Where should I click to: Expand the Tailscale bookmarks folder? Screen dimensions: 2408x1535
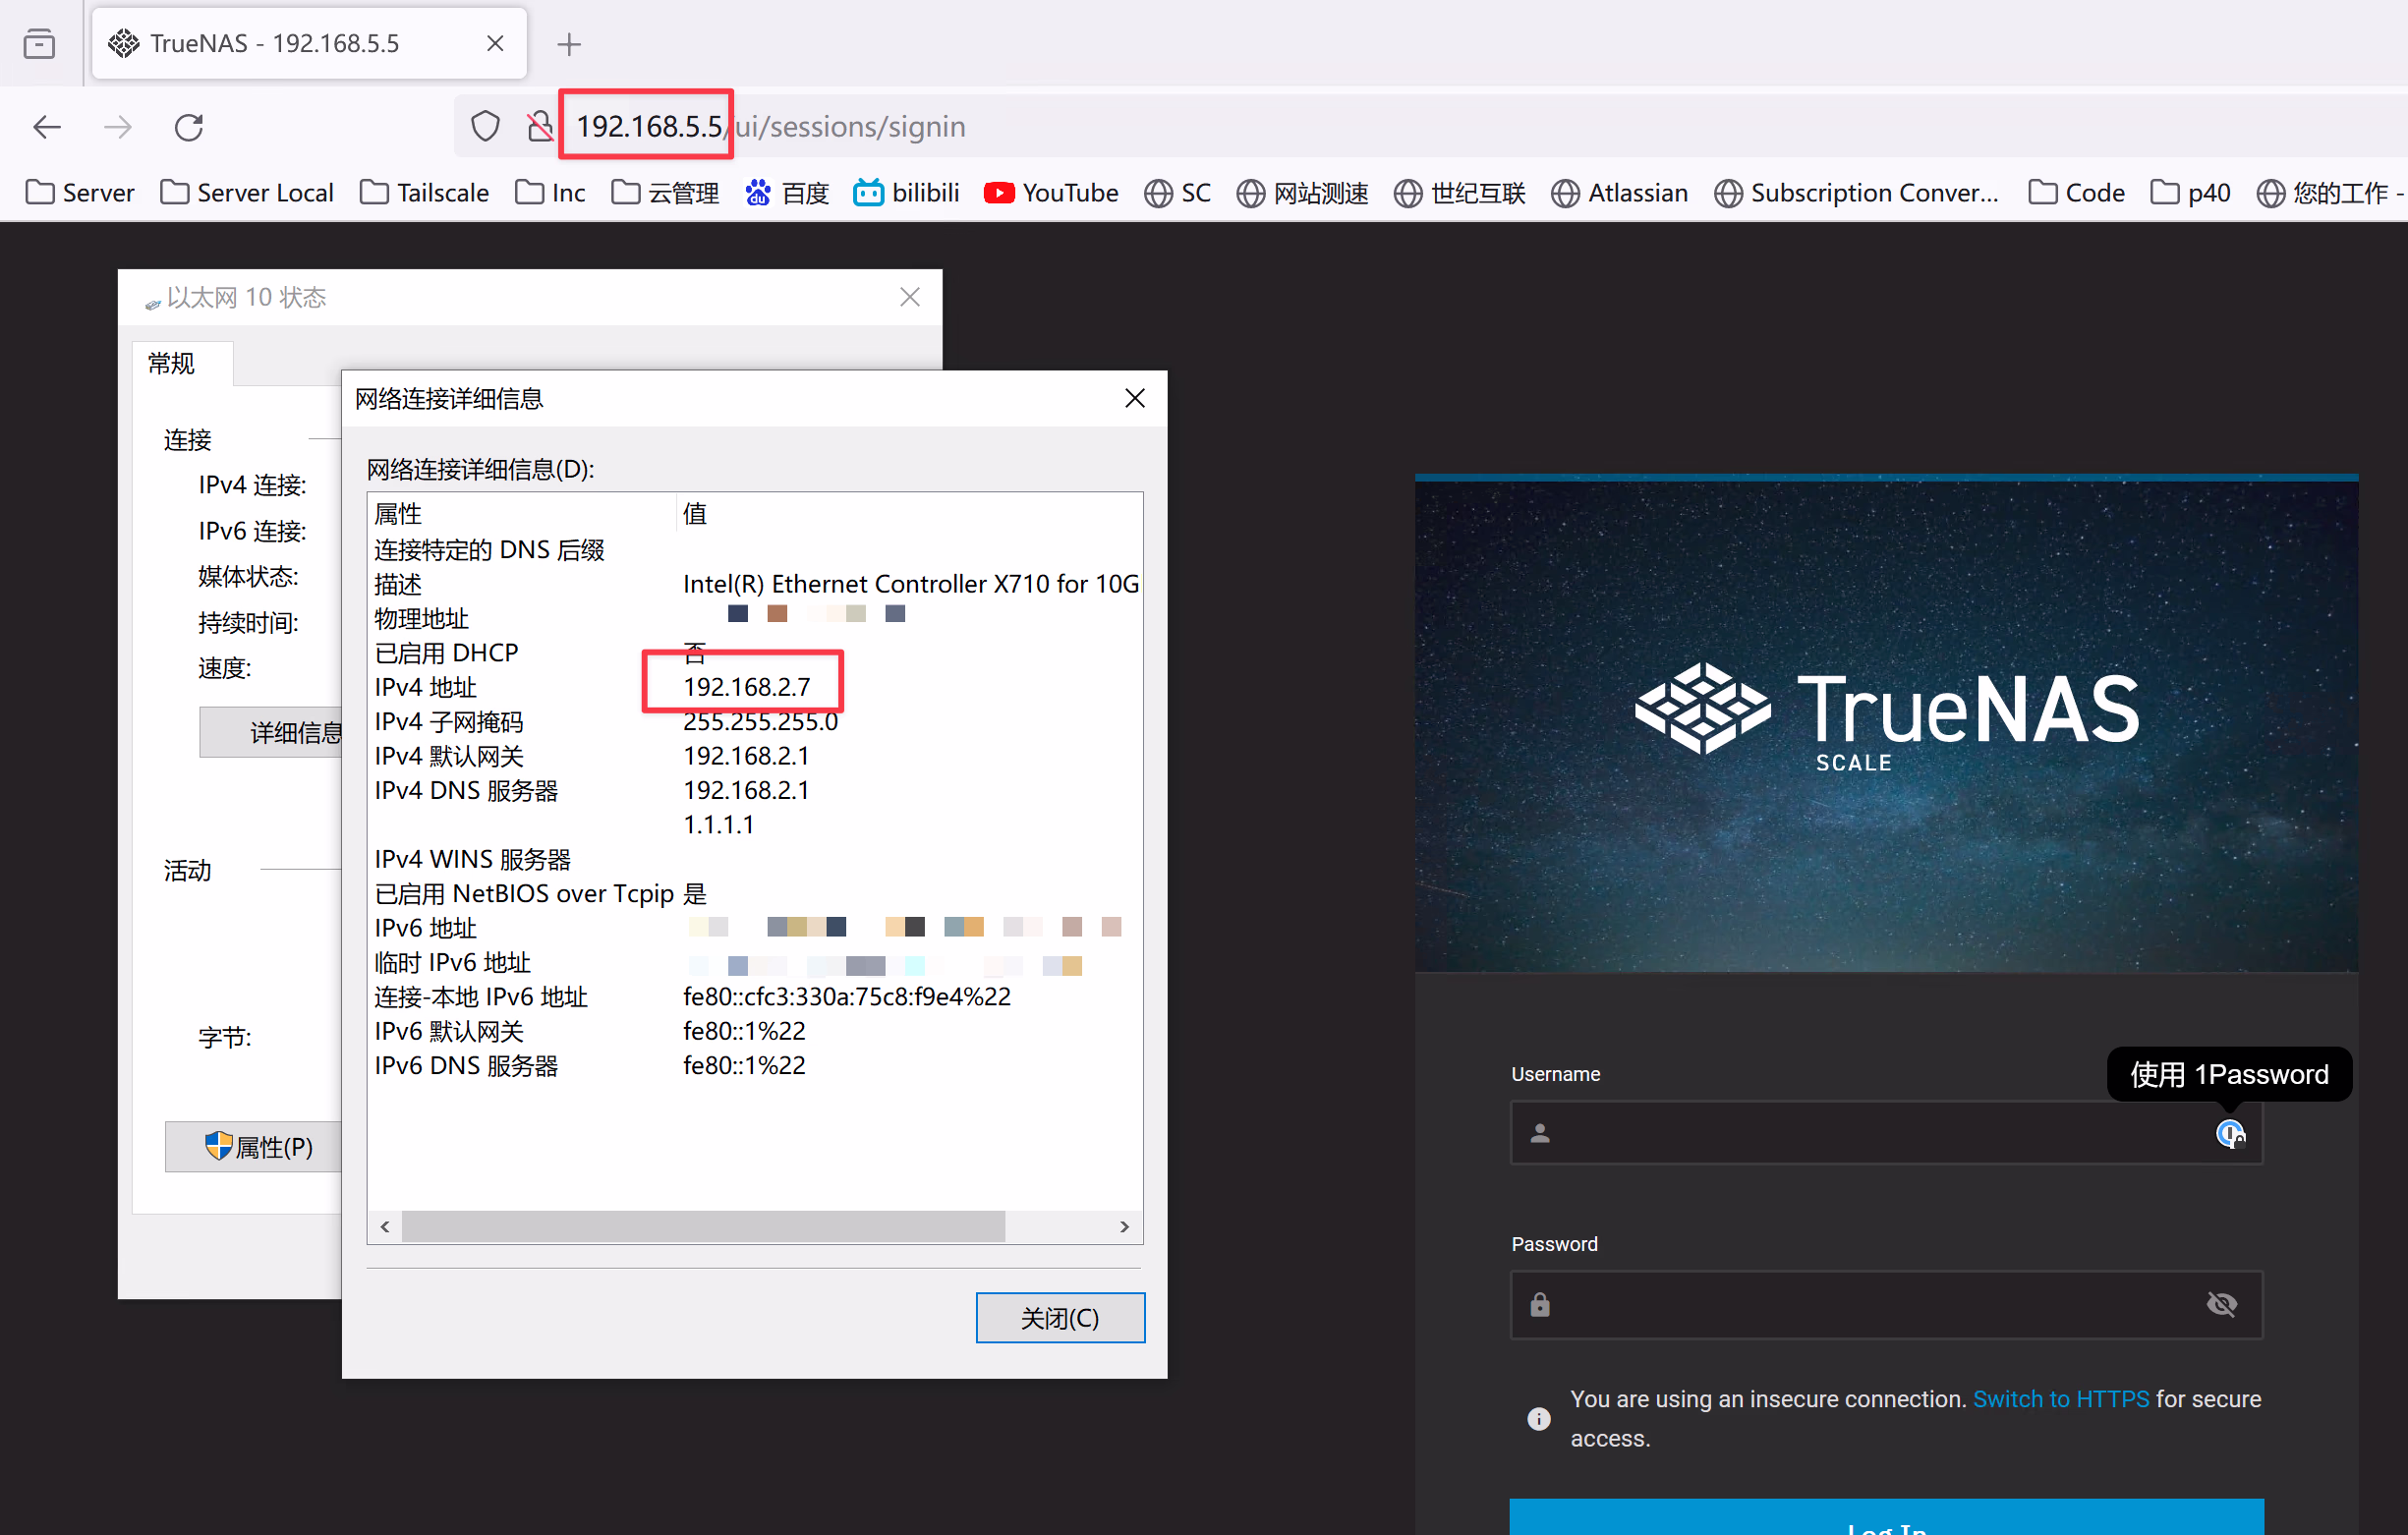click(424, 192)
